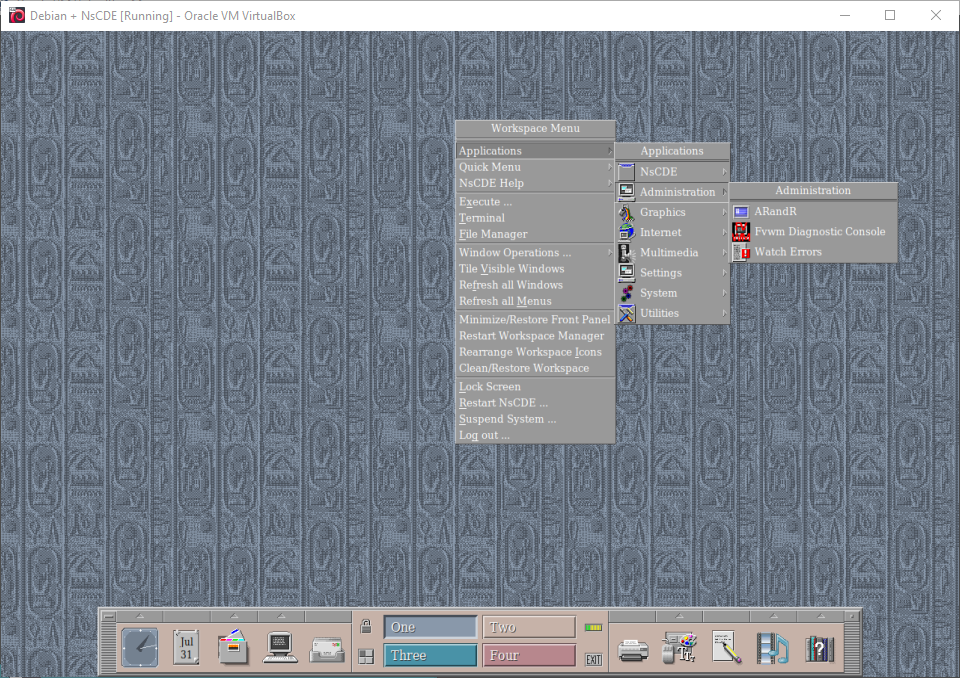Open the style manager icon with mouse and palette
The width and height of the screenshot is (960, 678).
tap(680, 649)
